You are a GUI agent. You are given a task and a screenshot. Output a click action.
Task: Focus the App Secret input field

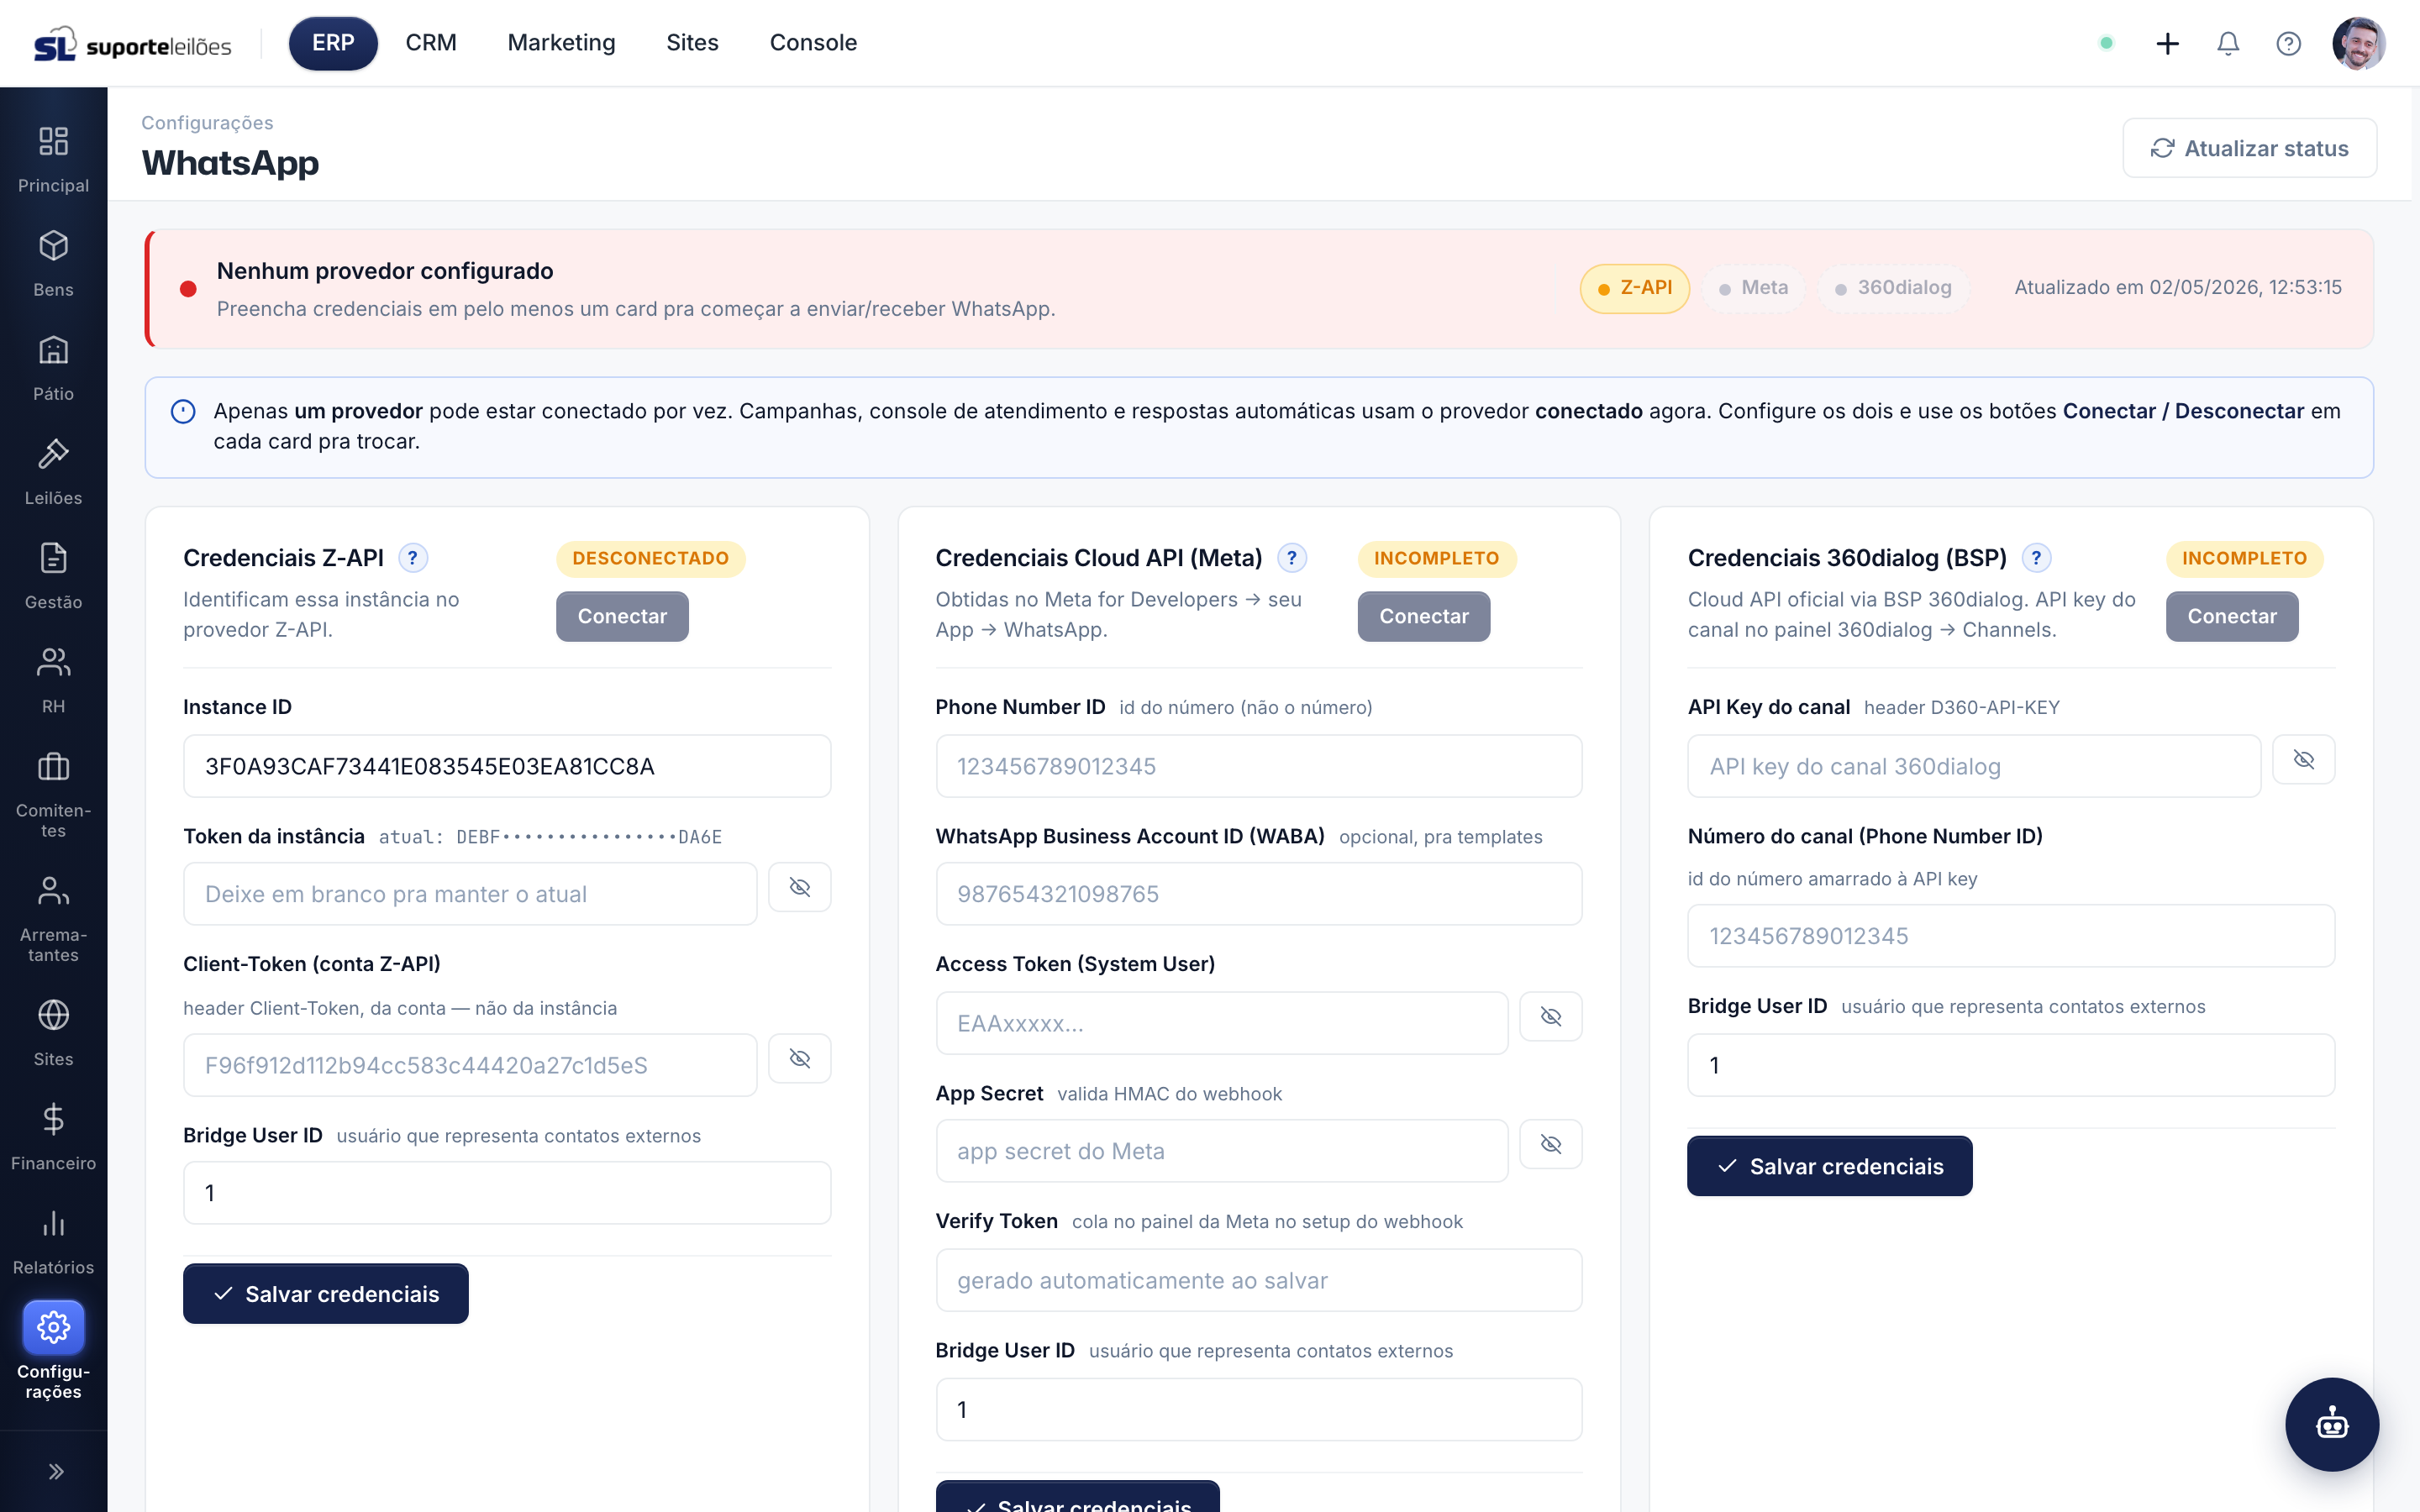1222,1151
